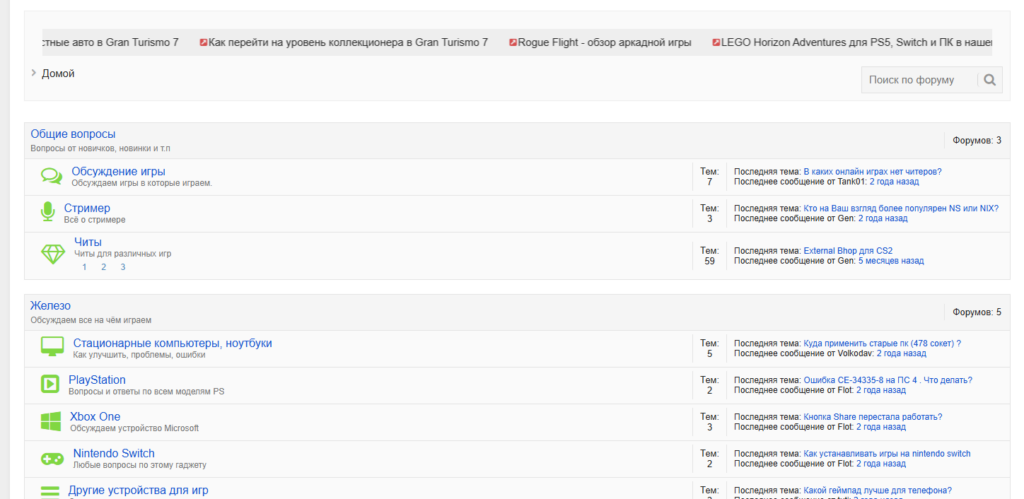Click 5 месяцев назад timestamp link
The height and width of the screenshot is (499, 1024).
coord(891,261)
